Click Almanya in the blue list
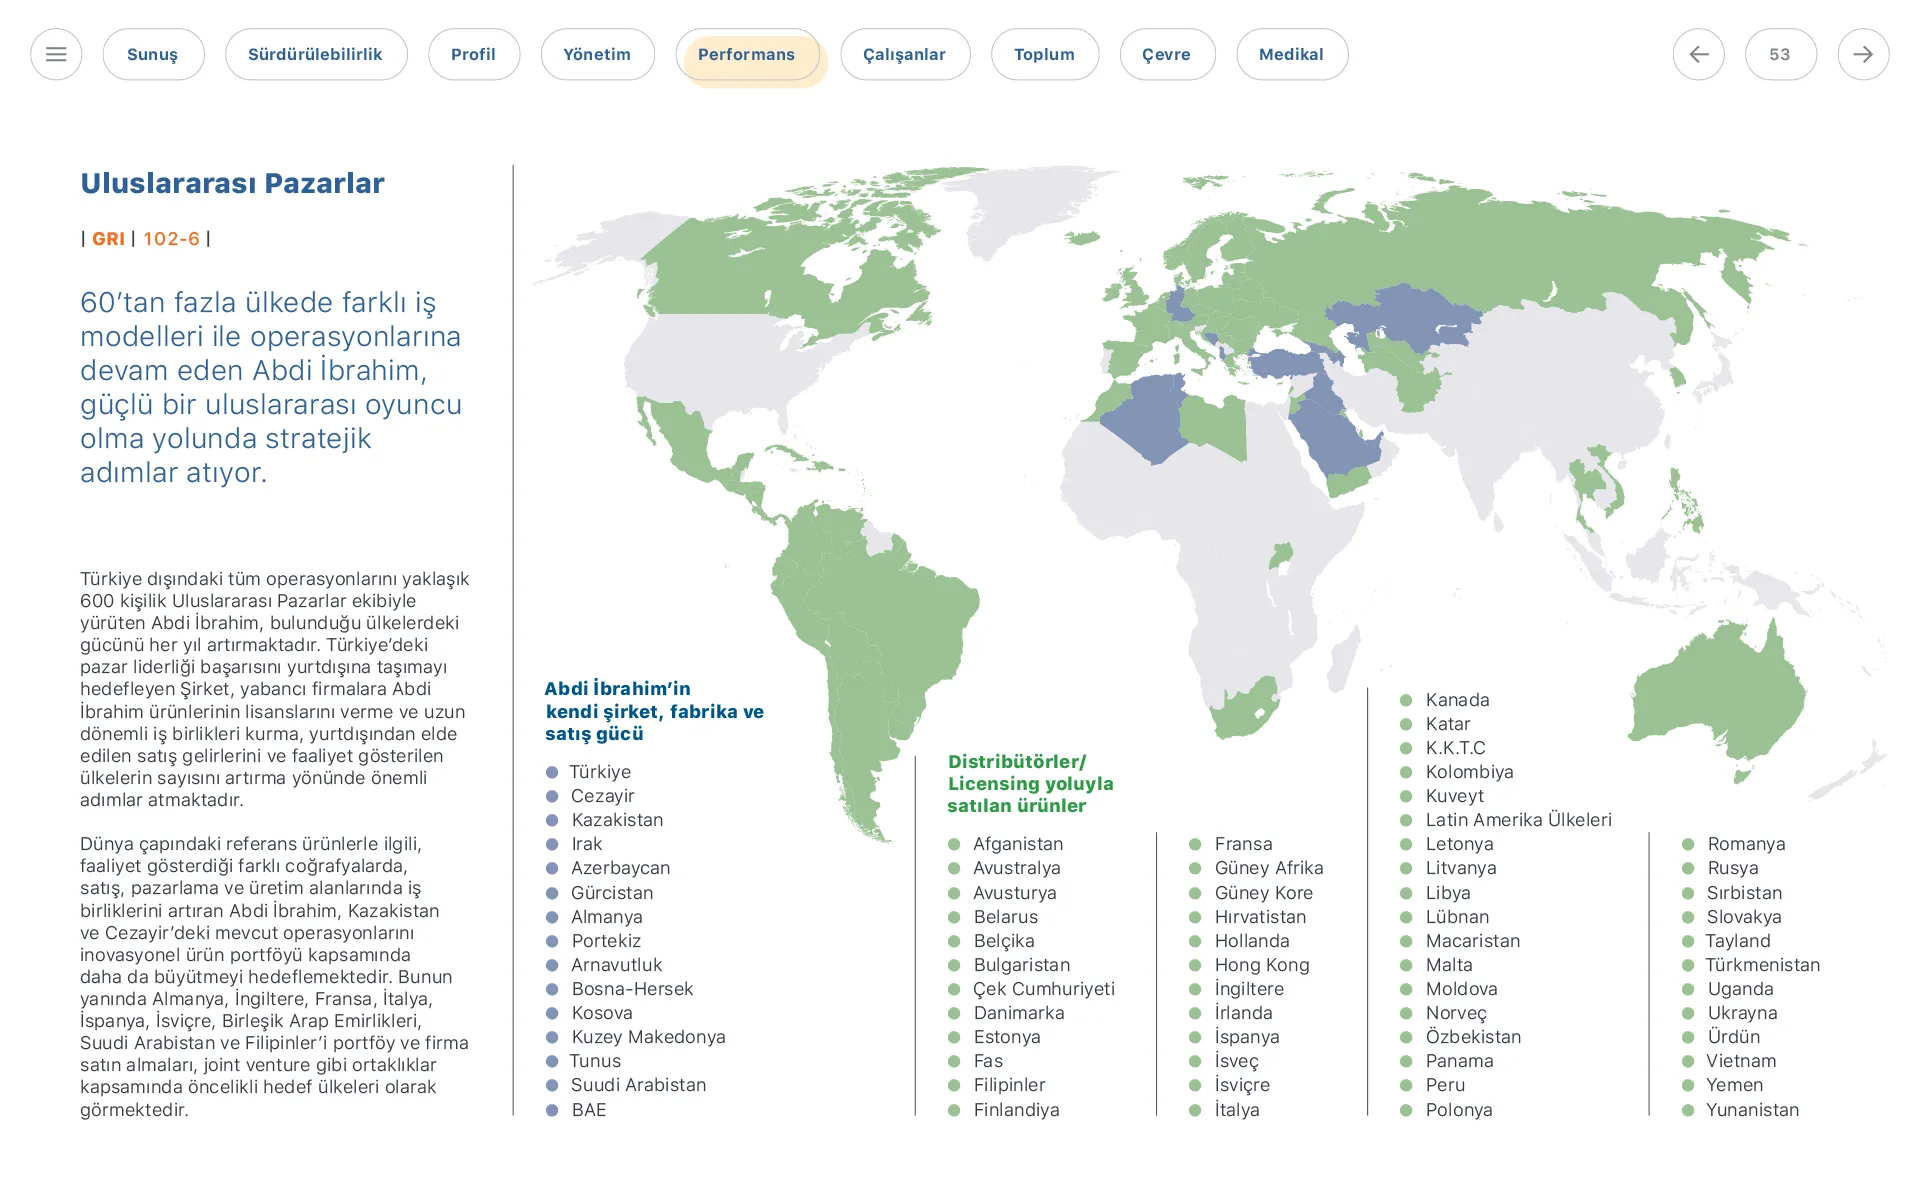 pyautogui.click(x=607, y=917)
